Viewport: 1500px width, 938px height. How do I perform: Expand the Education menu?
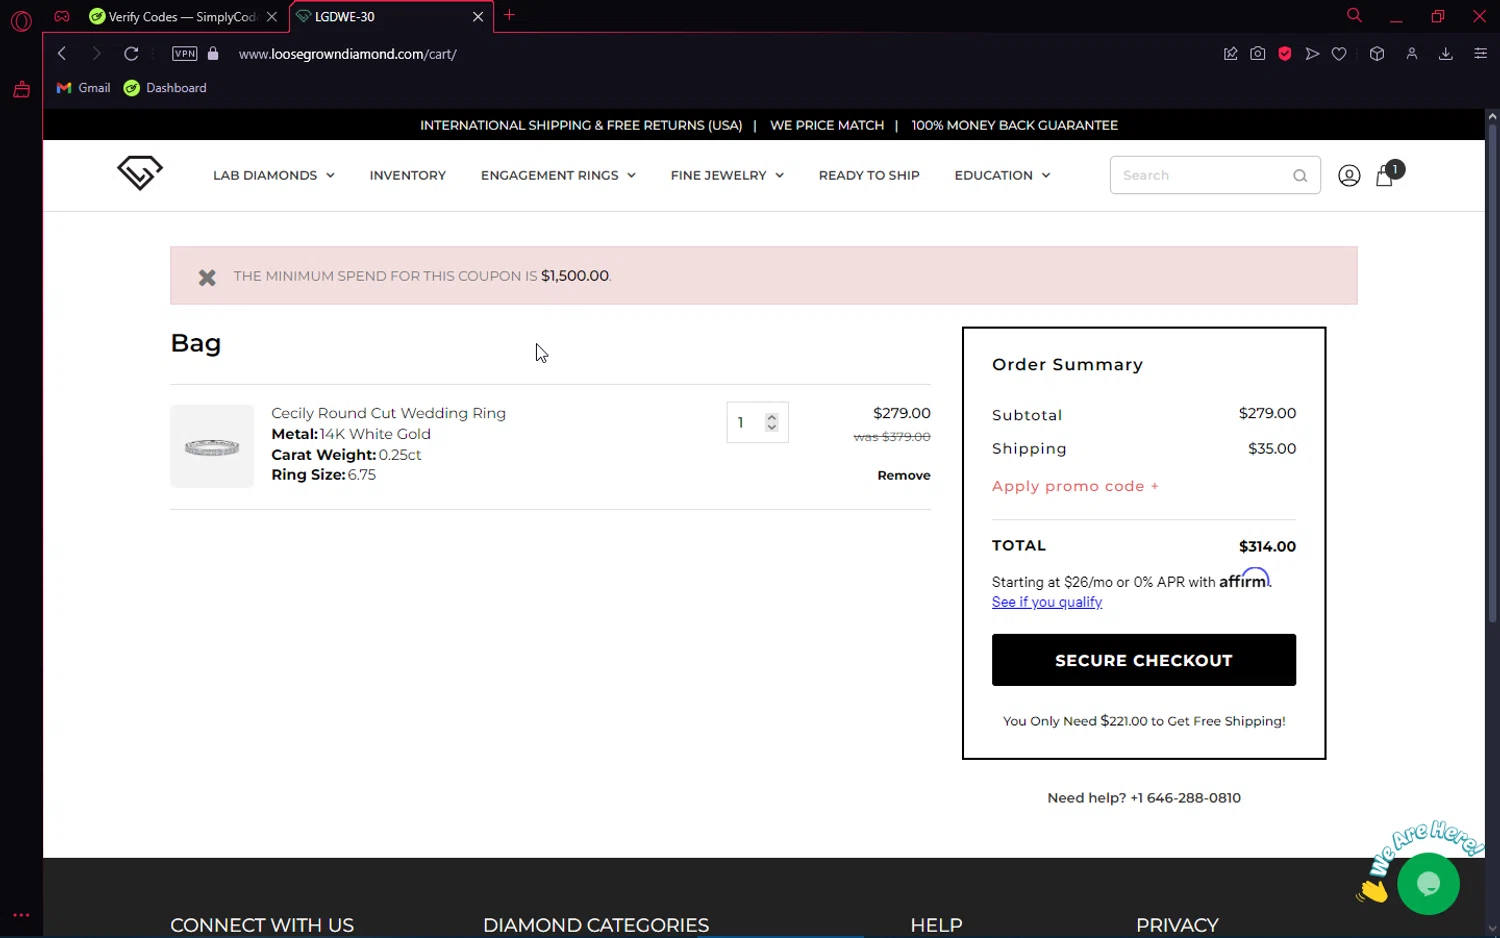click(x=1002, y=175)
